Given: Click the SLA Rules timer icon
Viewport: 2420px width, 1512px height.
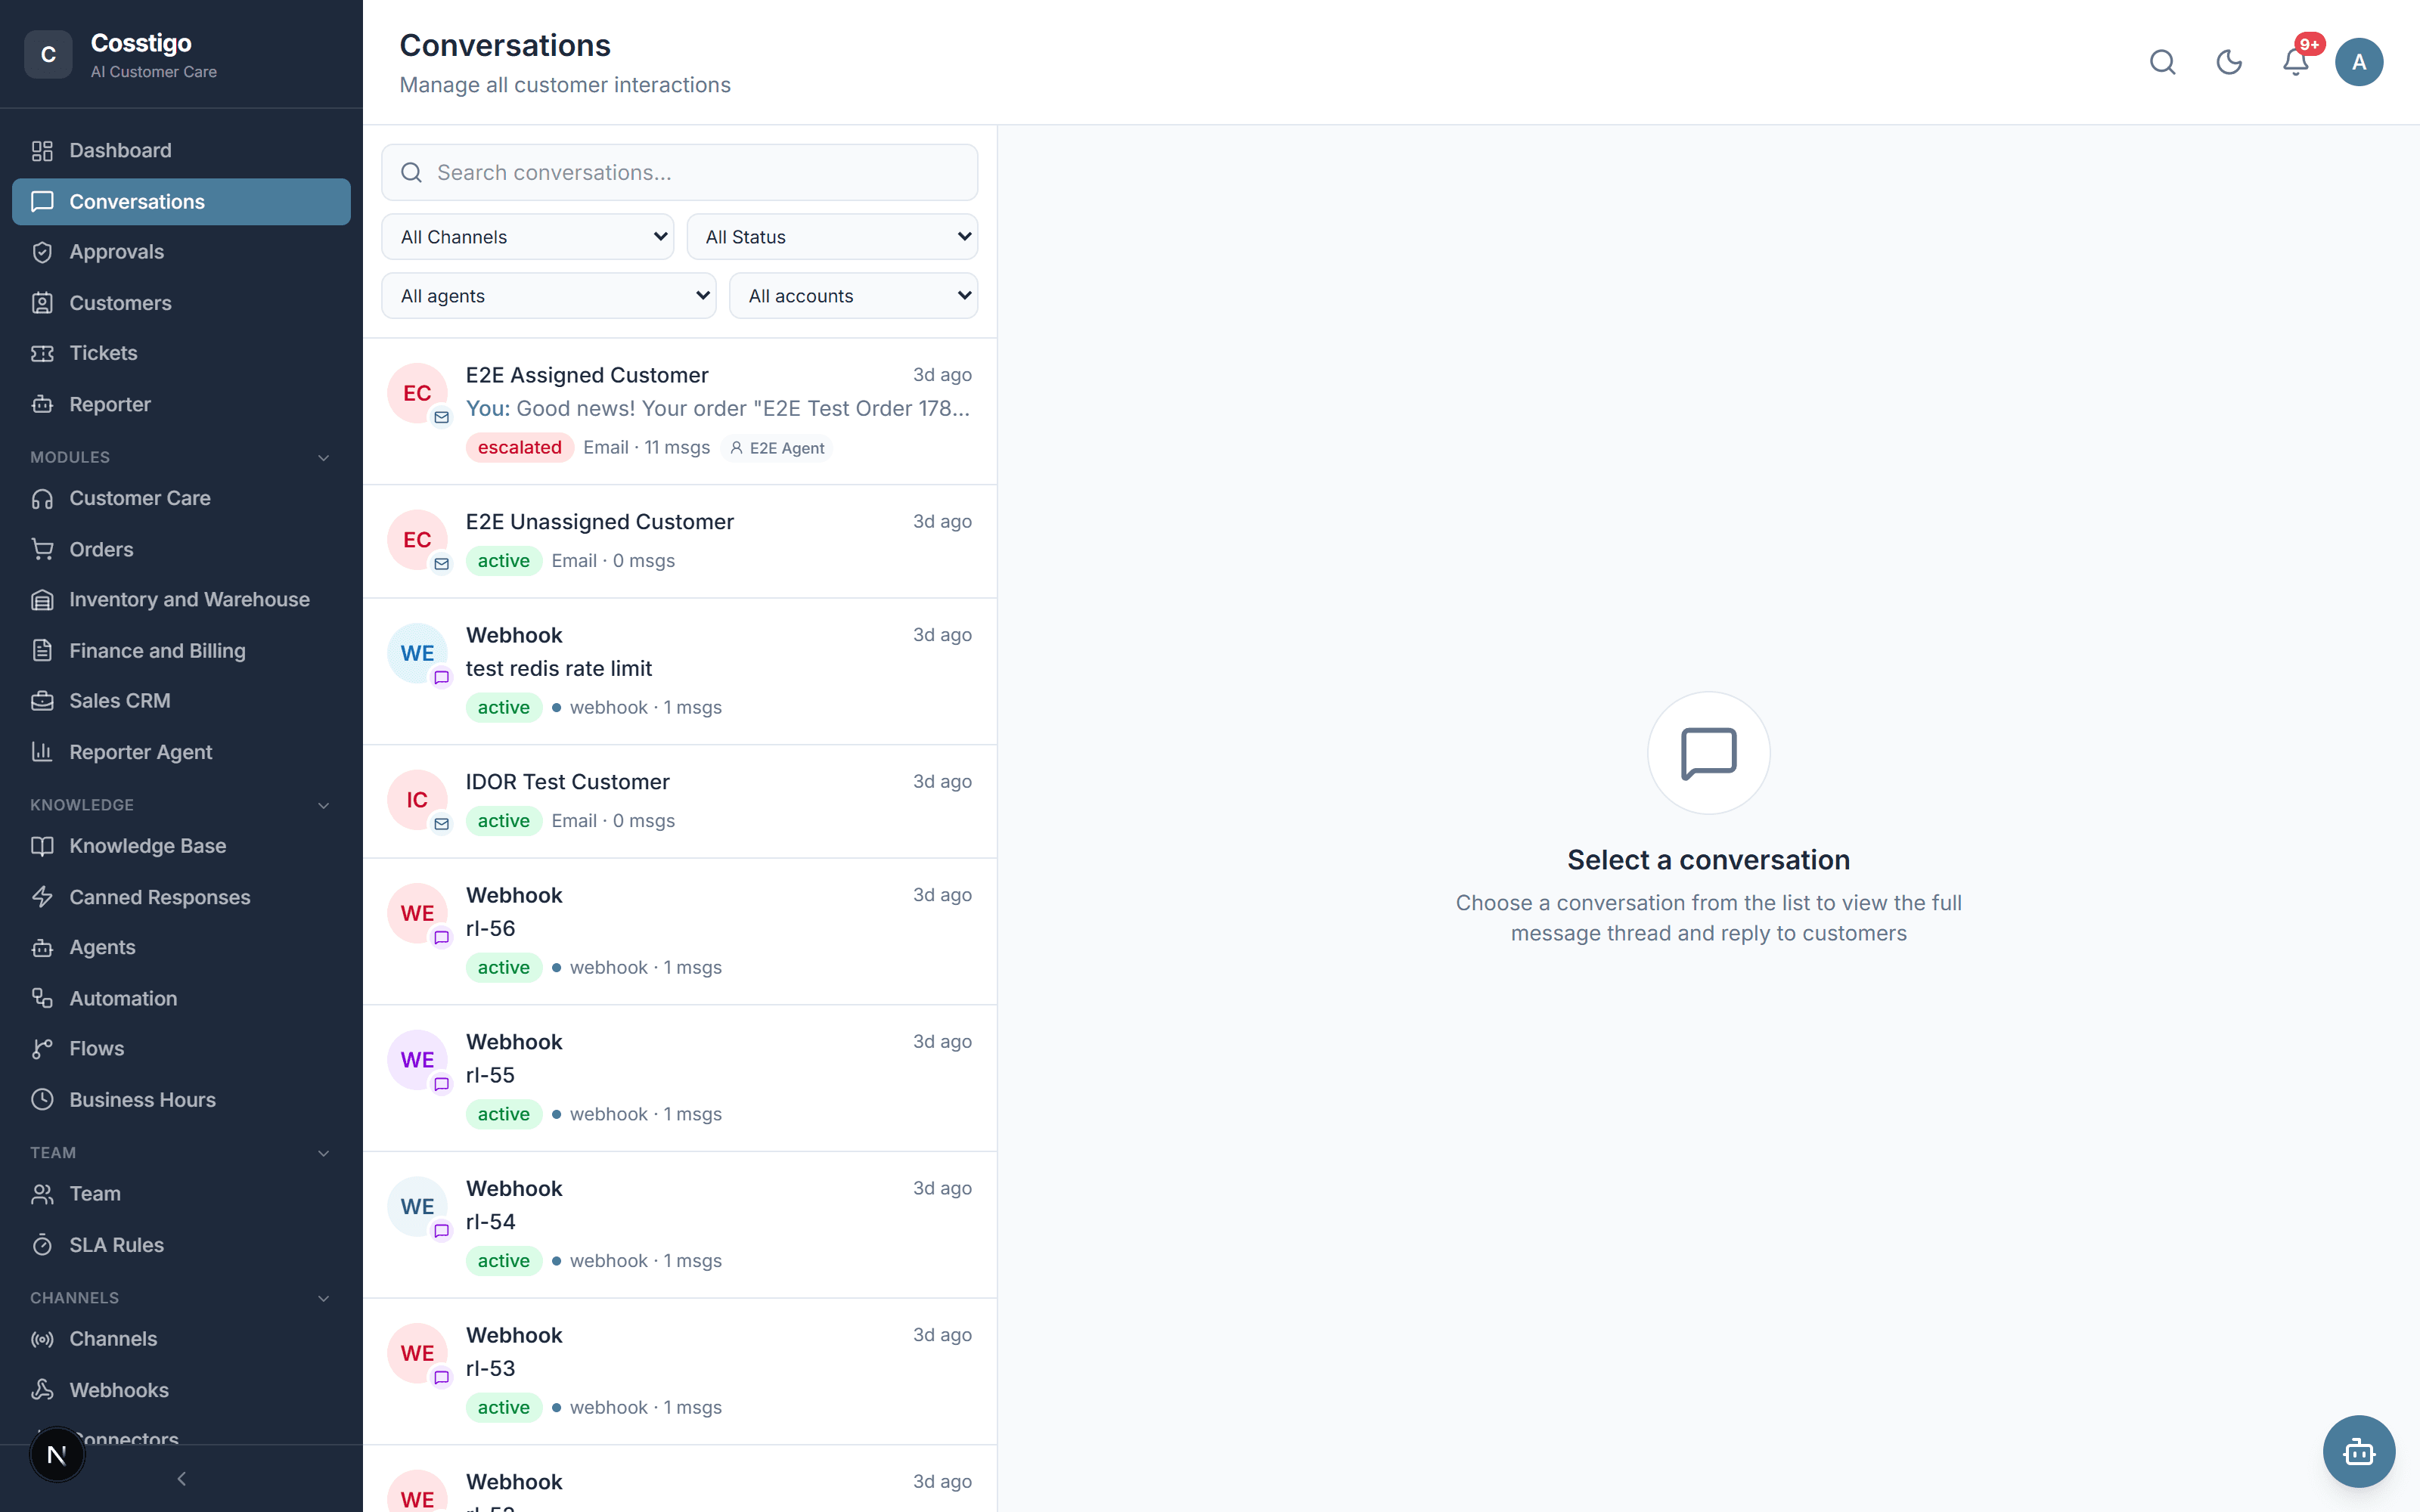Looking at the screenshot, I should (42, 1245).
